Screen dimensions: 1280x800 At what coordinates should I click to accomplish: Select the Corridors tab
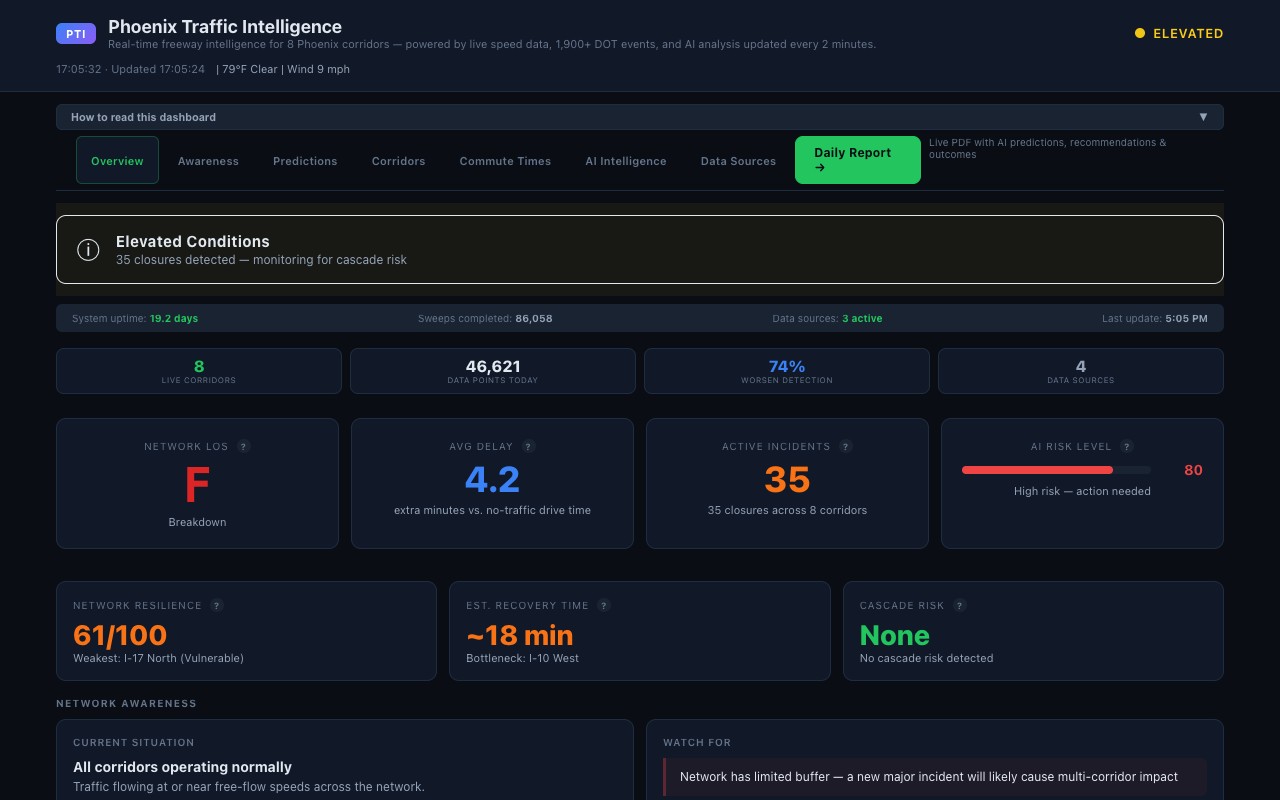pyautogui.click(x=398, y=160)
